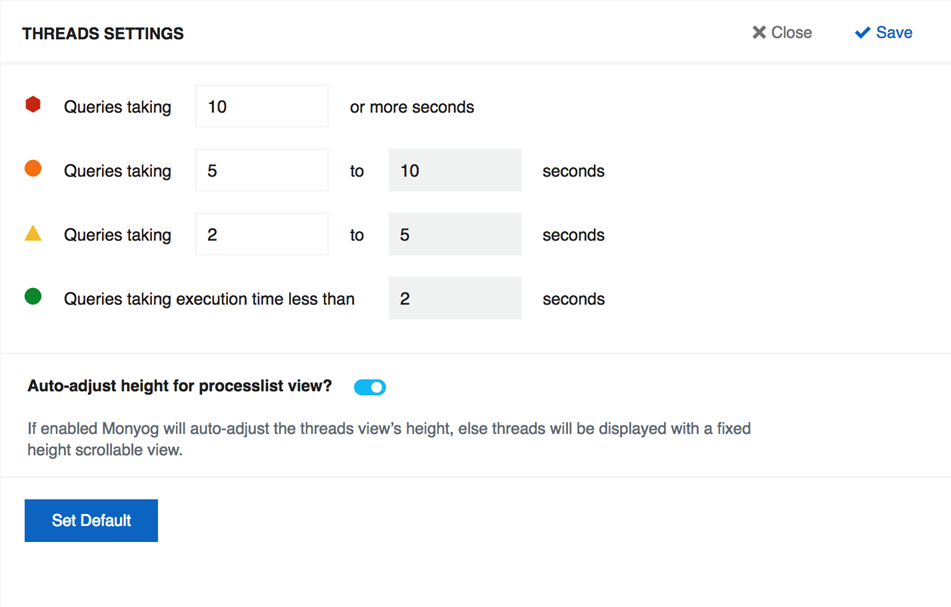Viewport: 951px width, 607px height.
Task: Close the Threads Settings panel
Action: [782, 33]
